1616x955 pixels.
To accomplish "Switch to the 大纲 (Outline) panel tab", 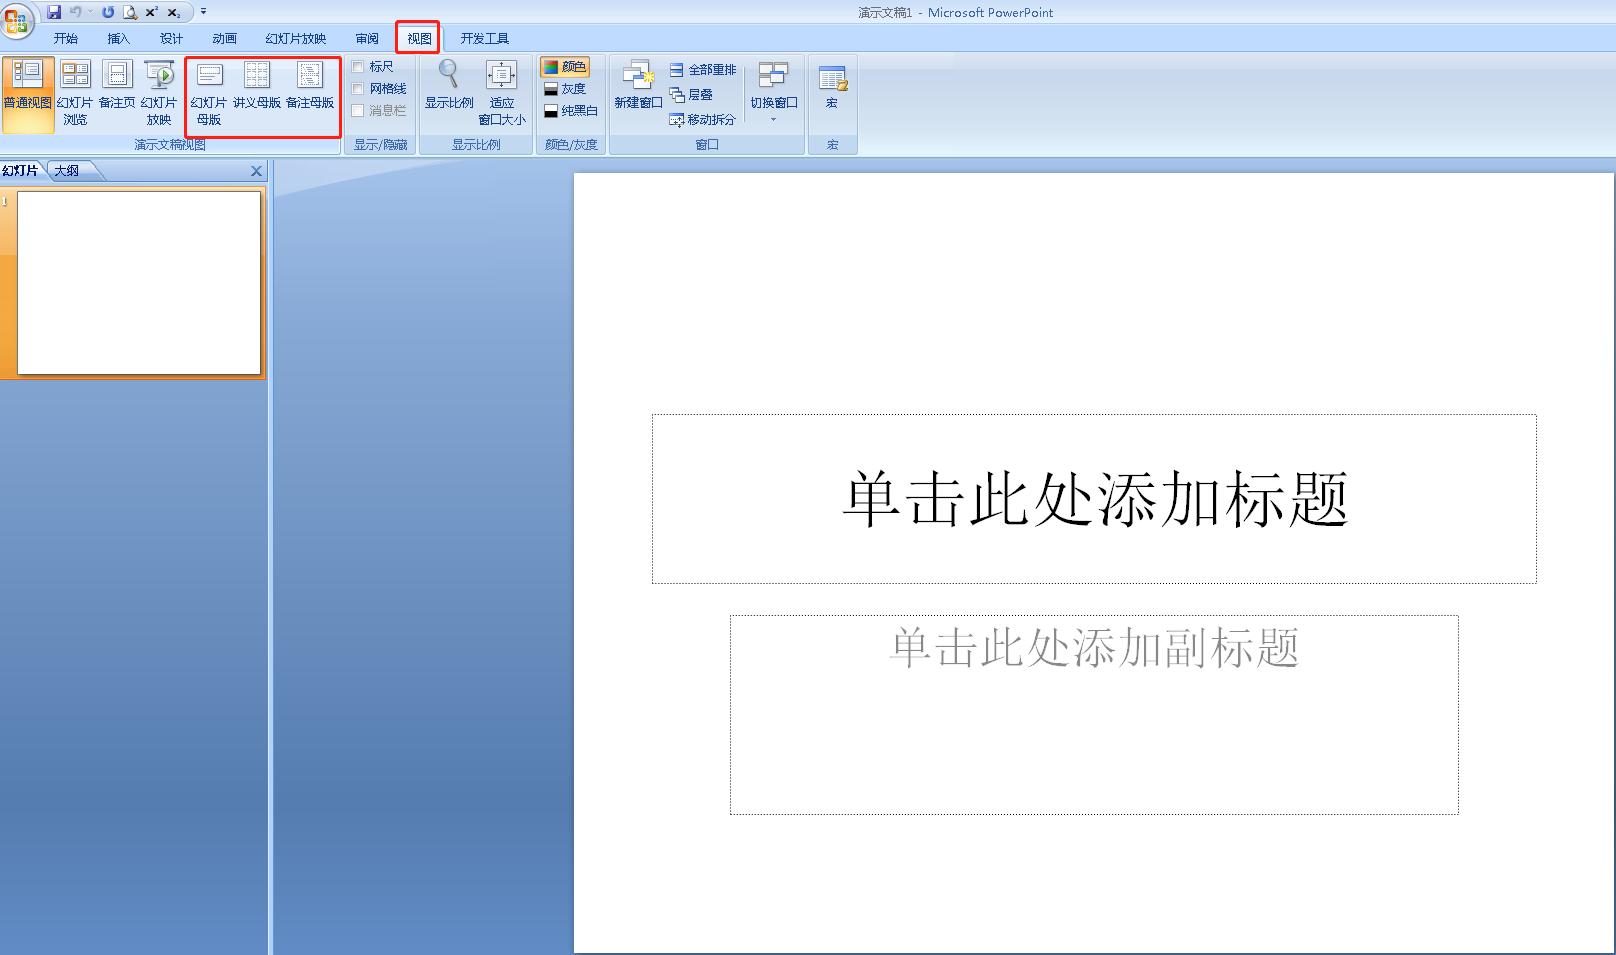I will [x=67, y=170].
